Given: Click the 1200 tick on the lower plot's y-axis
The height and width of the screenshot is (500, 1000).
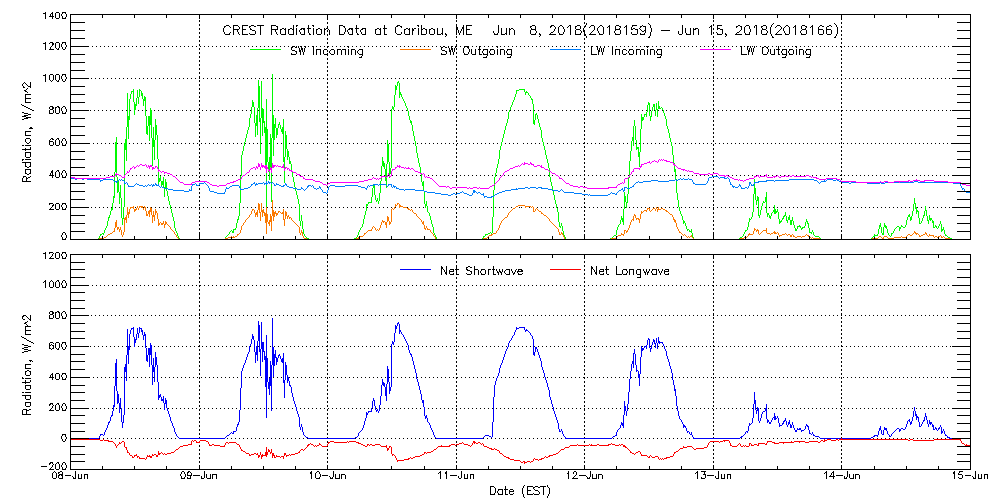Looking at the screenshot, I should [53, 256].
